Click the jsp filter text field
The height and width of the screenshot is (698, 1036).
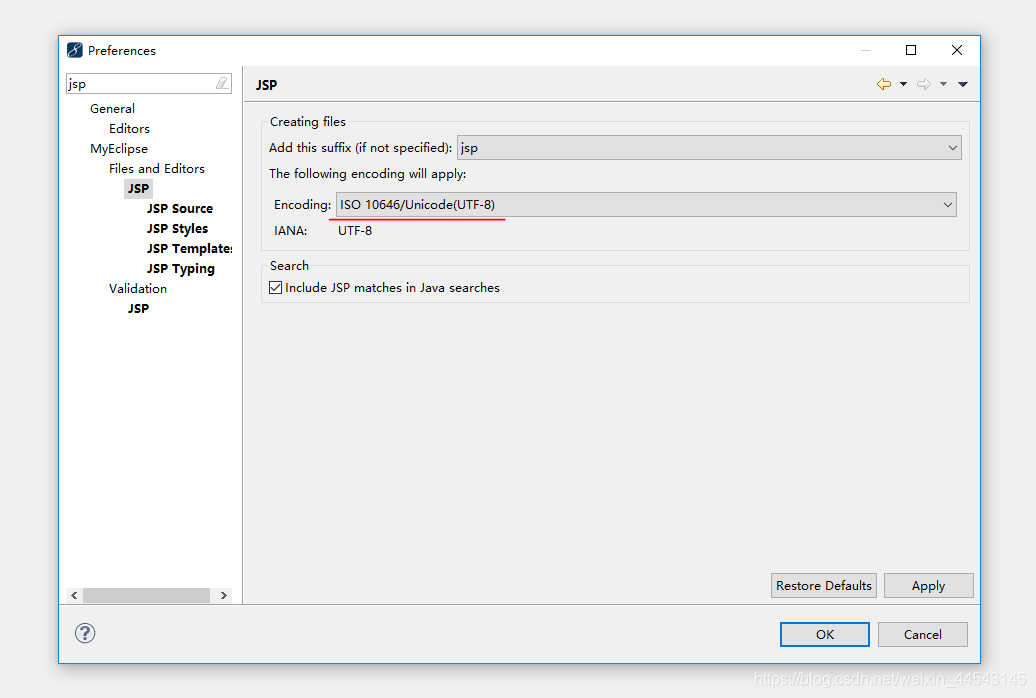pyautogui.click(x=140, y=83)
